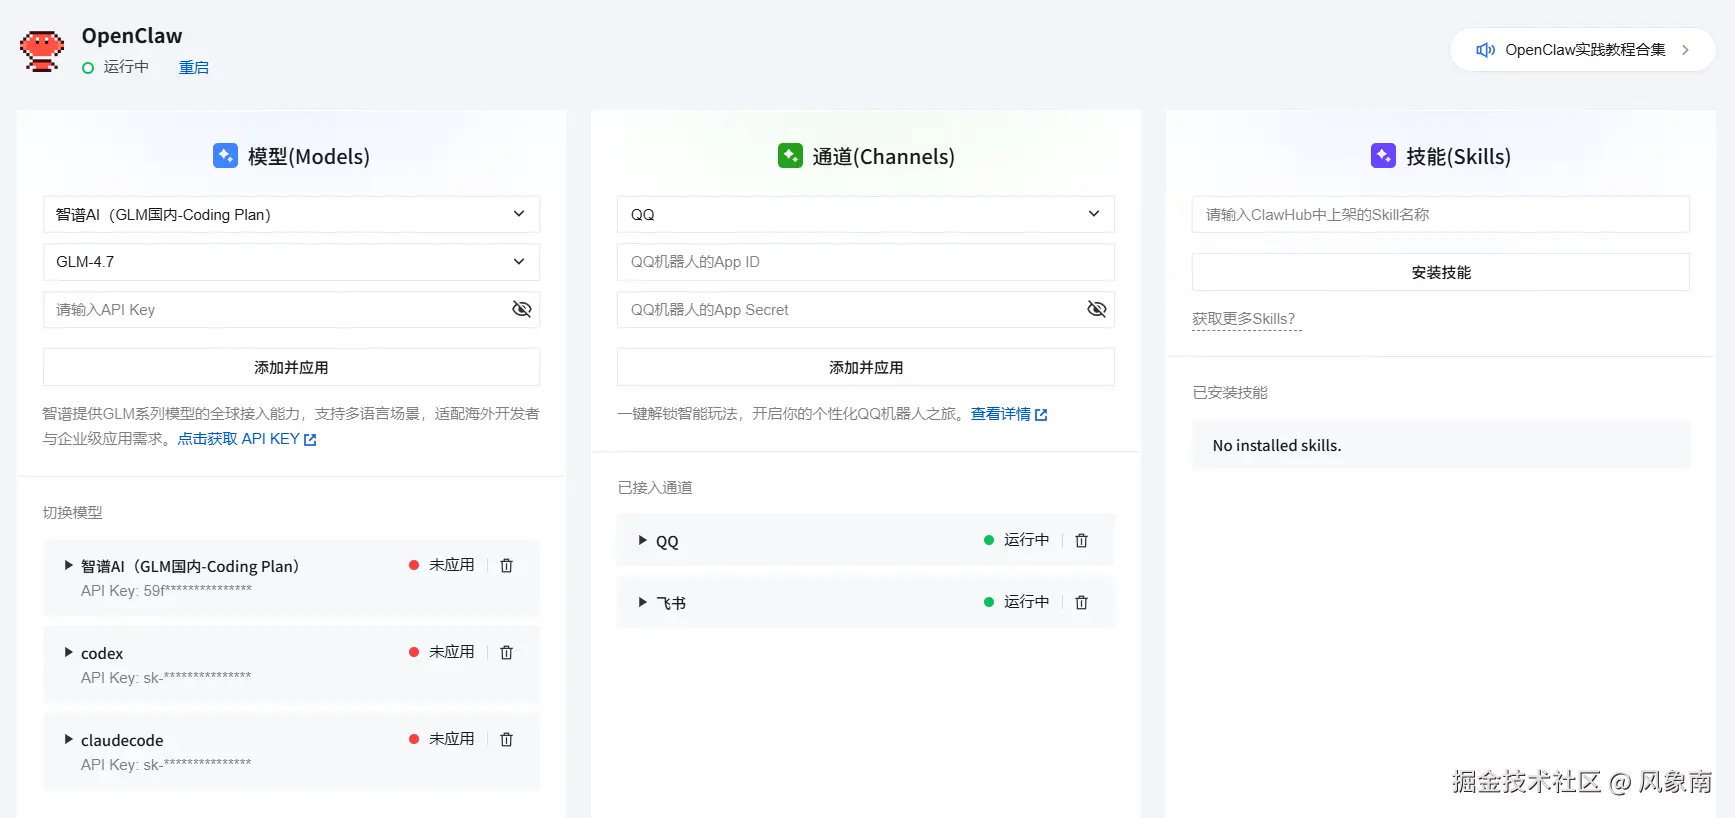1735x818 pixels.
Task: Click the No installed skills. message
Action: coord(1277,446)
